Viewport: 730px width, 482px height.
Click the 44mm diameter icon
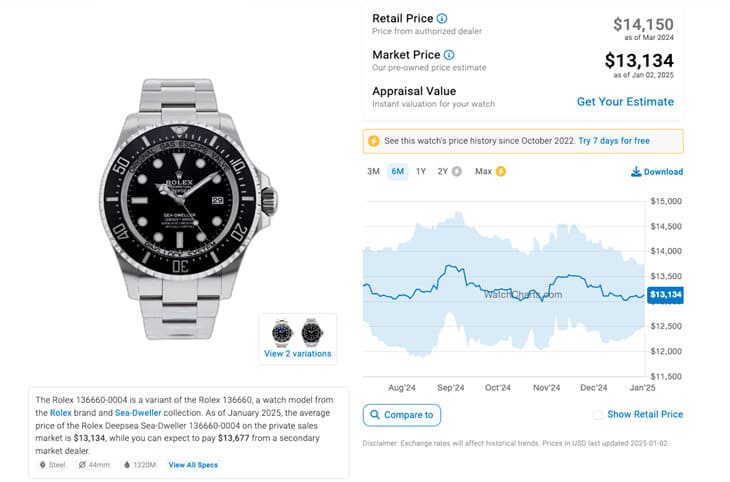pos(82,465)
